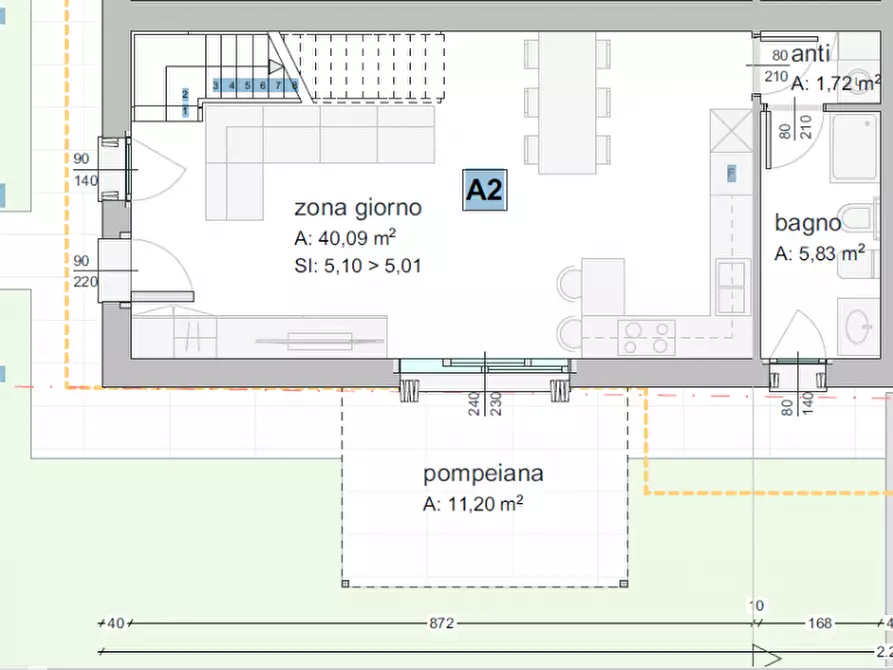Click the round washbasin in the bathroom
893x670 pixels.
(x=858, y=325)
